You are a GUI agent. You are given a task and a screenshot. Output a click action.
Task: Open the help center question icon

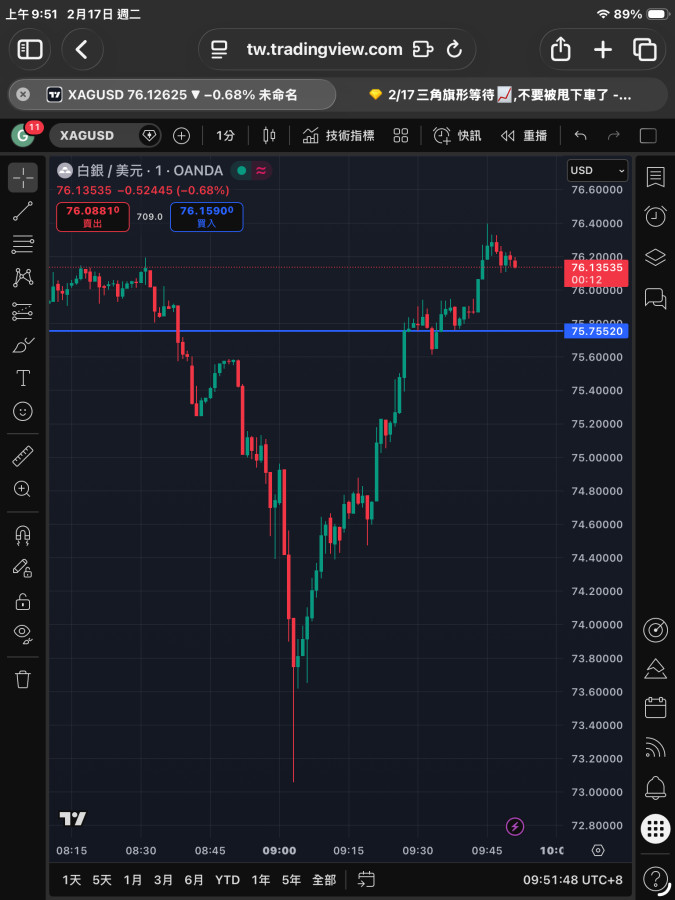click(655, 879)
